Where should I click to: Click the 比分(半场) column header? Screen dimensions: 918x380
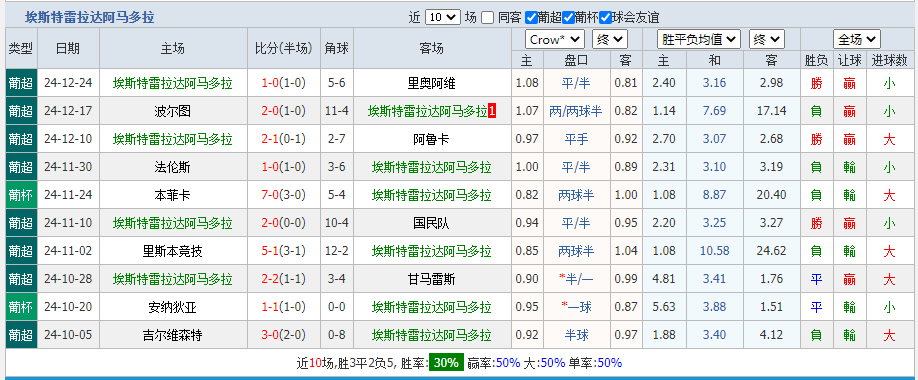point(284,48)
